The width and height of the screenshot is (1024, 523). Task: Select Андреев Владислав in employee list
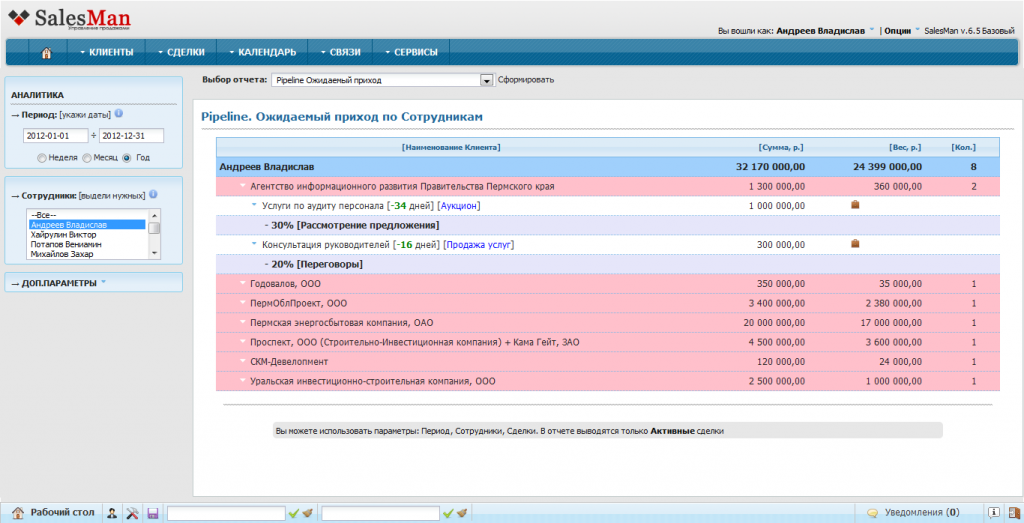point(88,225)
